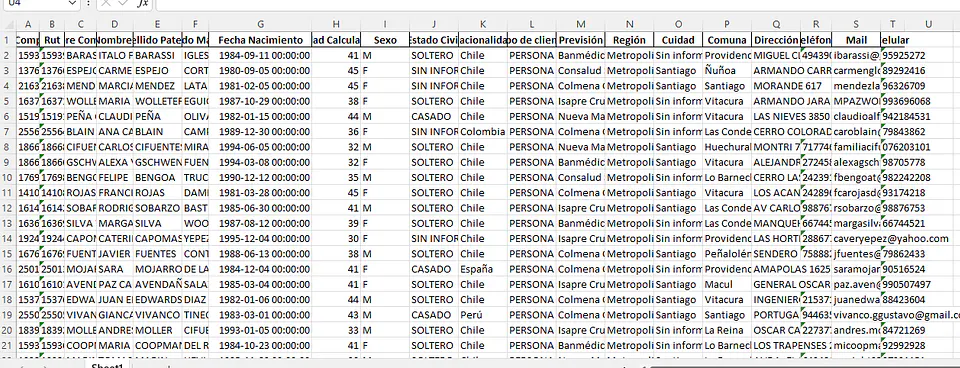Click the 'Dirección' header cell

click(776, 40)
